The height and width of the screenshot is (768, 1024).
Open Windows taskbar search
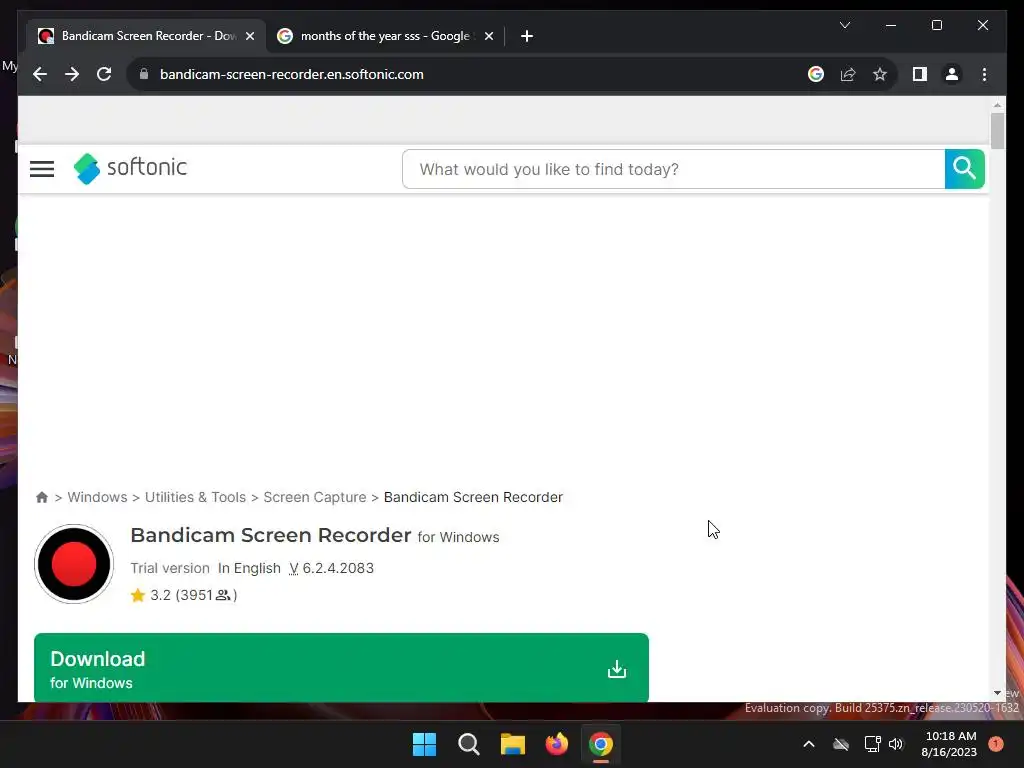[x=469, y=744]
